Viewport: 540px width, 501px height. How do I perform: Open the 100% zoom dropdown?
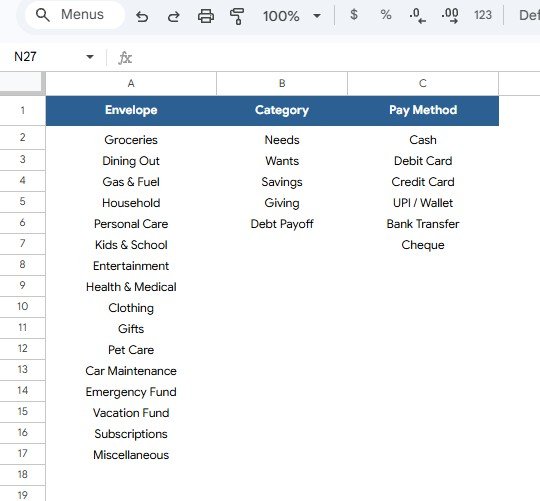292,16
